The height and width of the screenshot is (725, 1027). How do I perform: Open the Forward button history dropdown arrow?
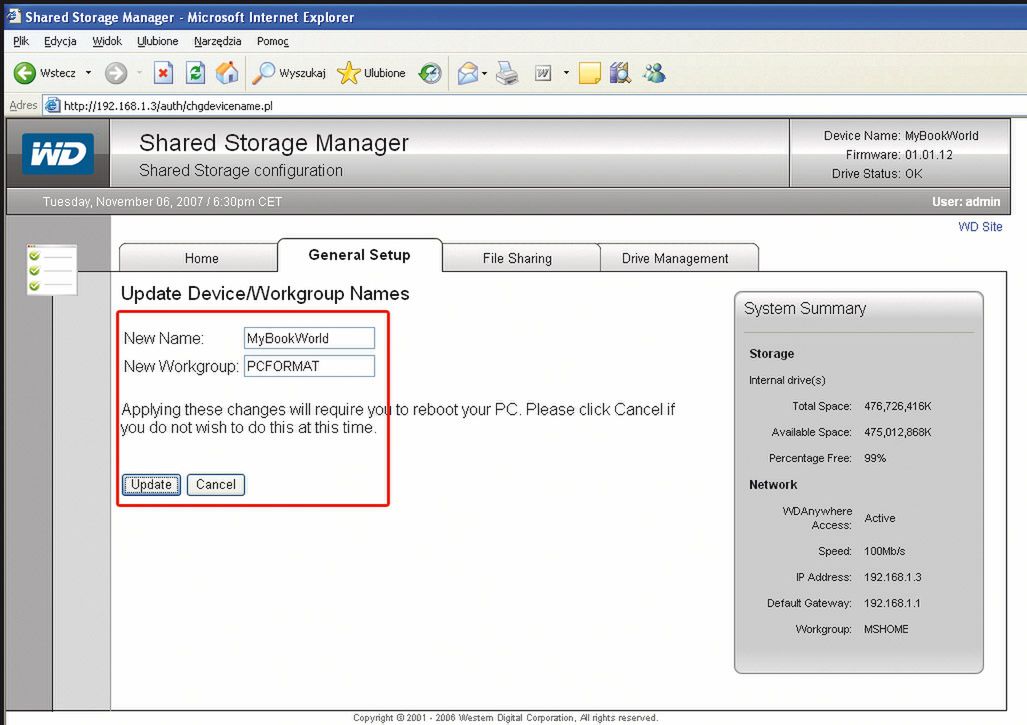click(140, 73)
